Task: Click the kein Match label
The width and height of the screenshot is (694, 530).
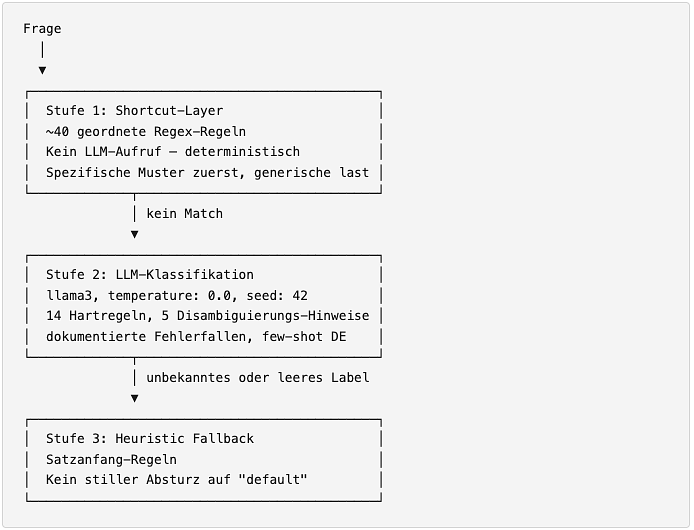Action: click(185, 213)
